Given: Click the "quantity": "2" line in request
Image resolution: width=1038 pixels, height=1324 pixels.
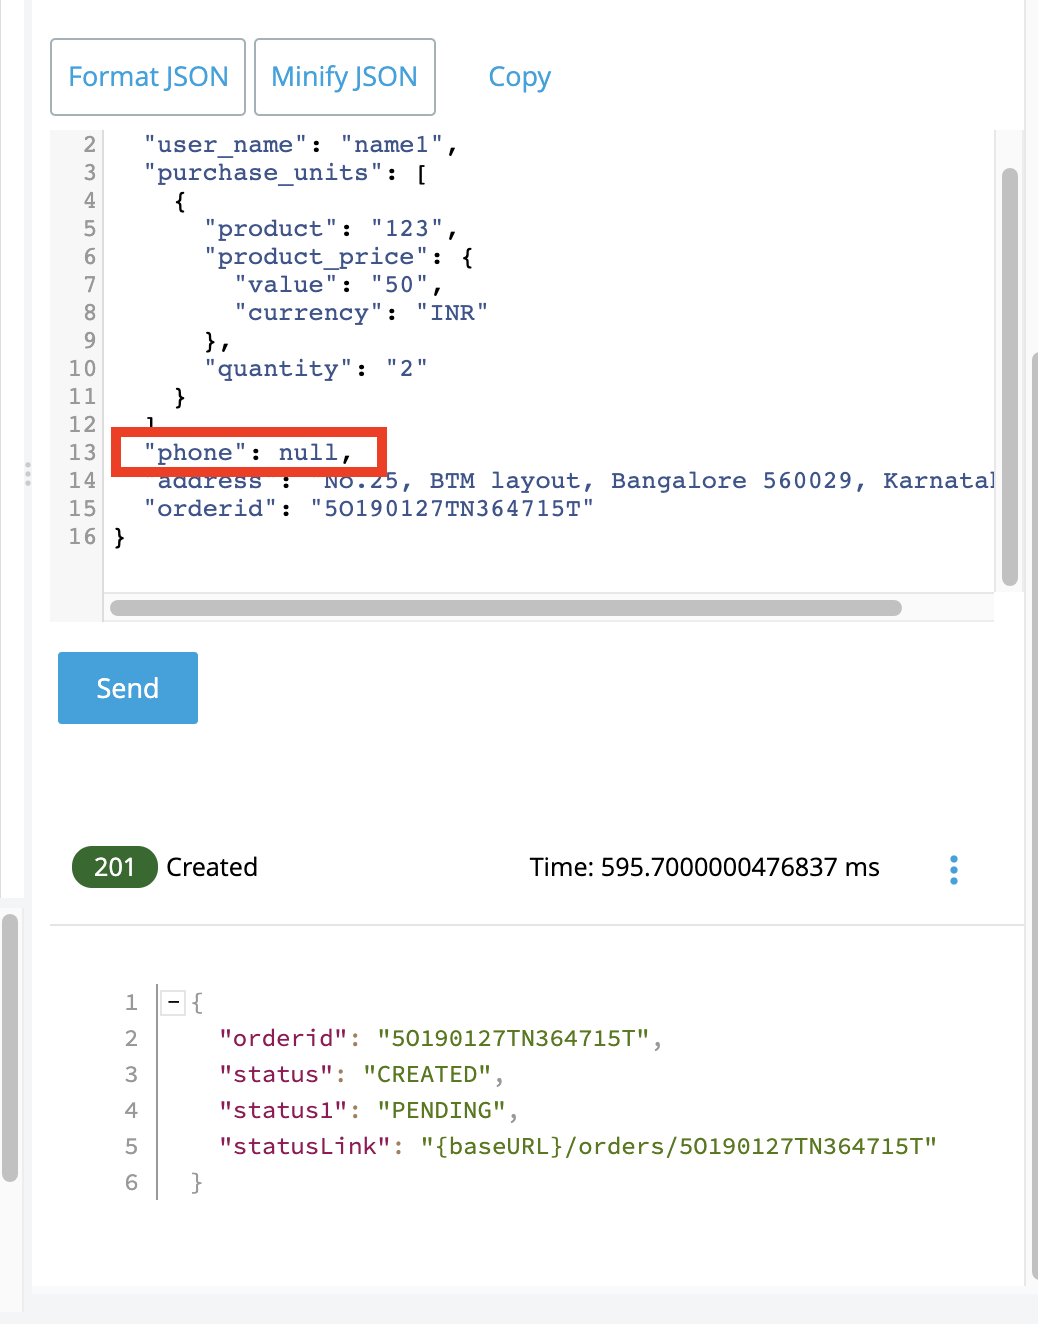Looking at the screenshot, I should click(x=315, y=369).
